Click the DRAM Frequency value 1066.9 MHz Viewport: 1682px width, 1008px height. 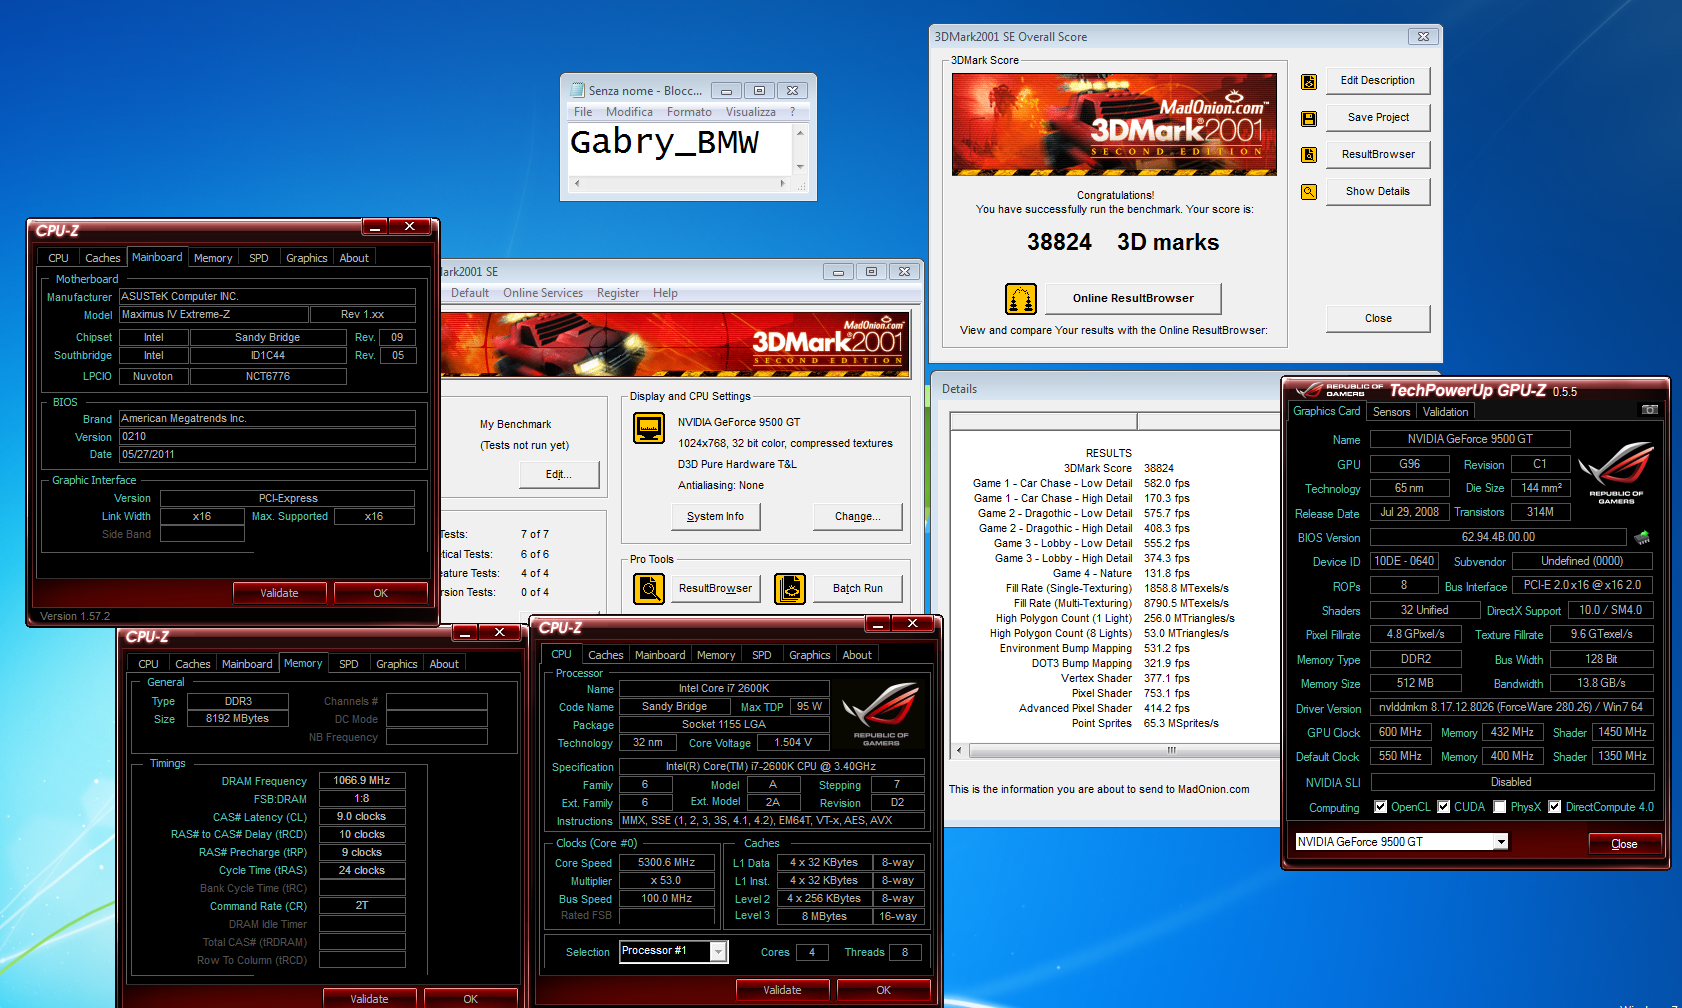tap(362, 781)
